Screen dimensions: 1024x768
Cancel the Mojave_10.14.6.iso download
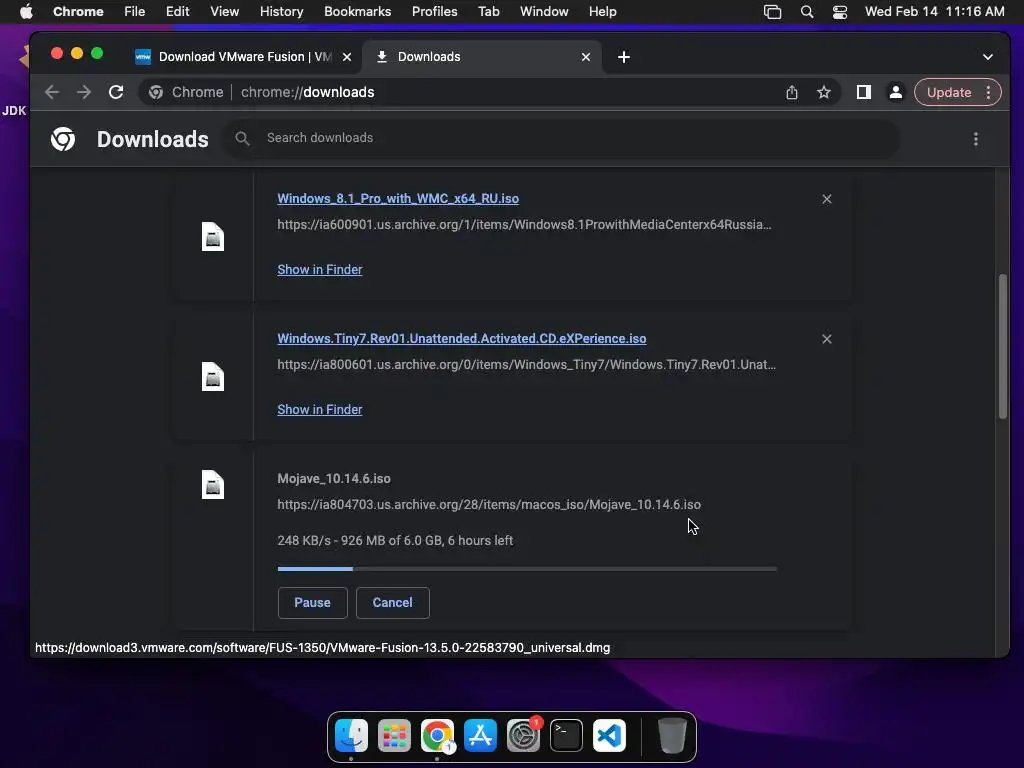(392, 602)
